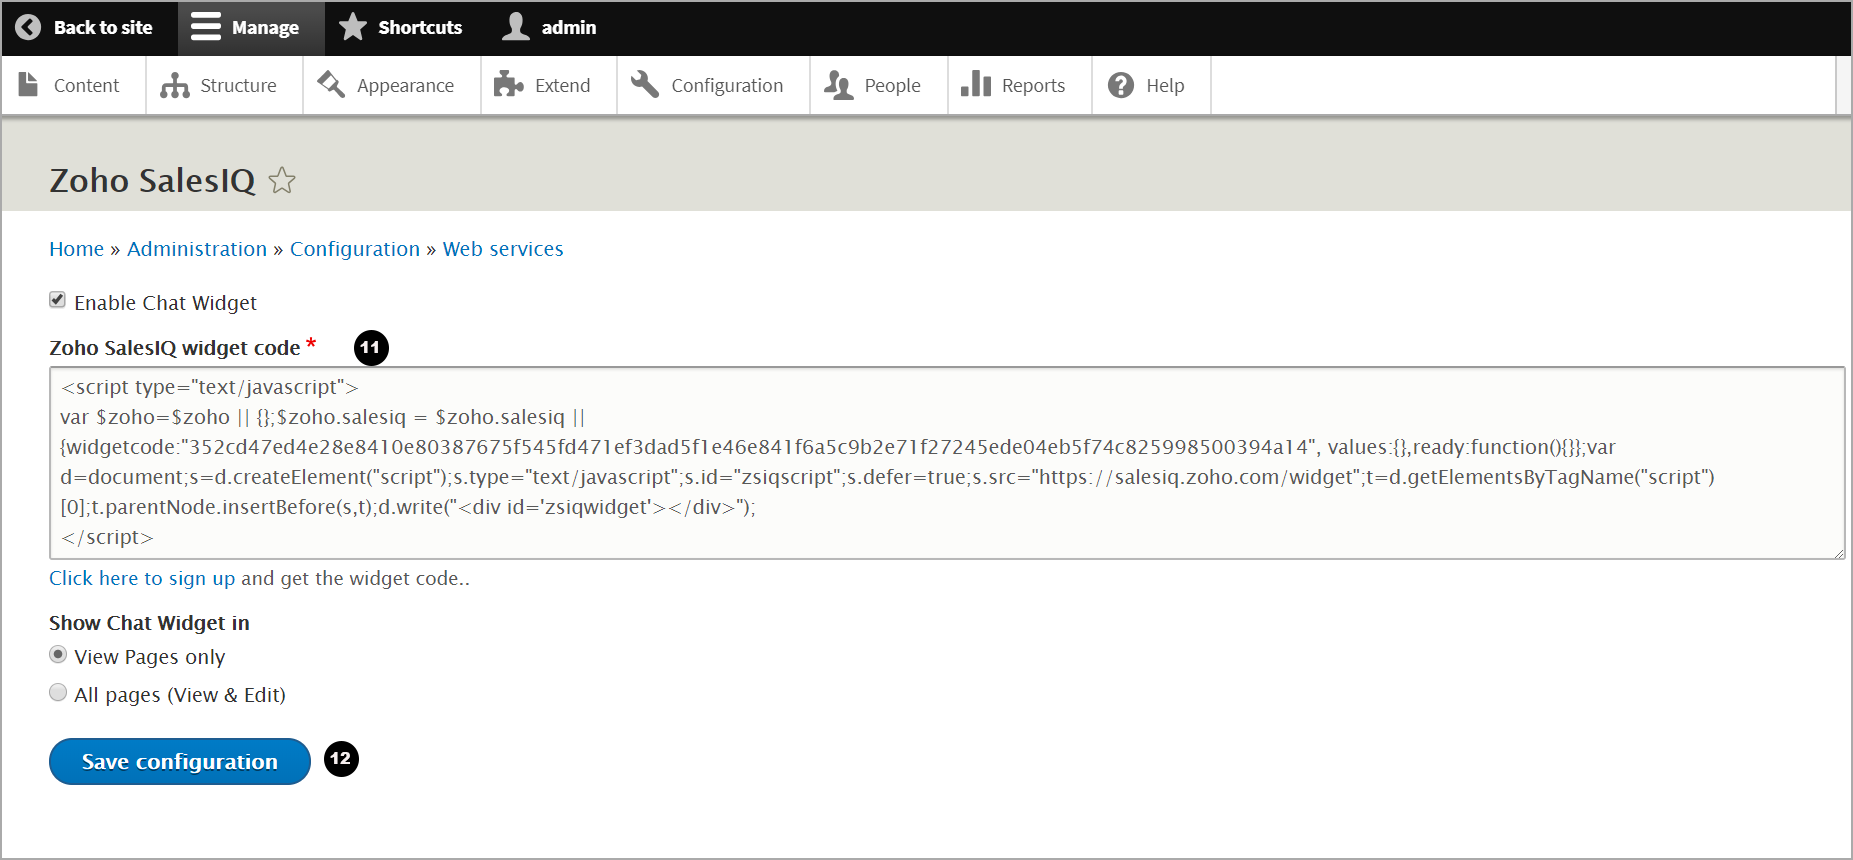Click the Extend puzzle piece icon
The height and width of the screenshot is (860, 1853).
(x=509, y=85)
